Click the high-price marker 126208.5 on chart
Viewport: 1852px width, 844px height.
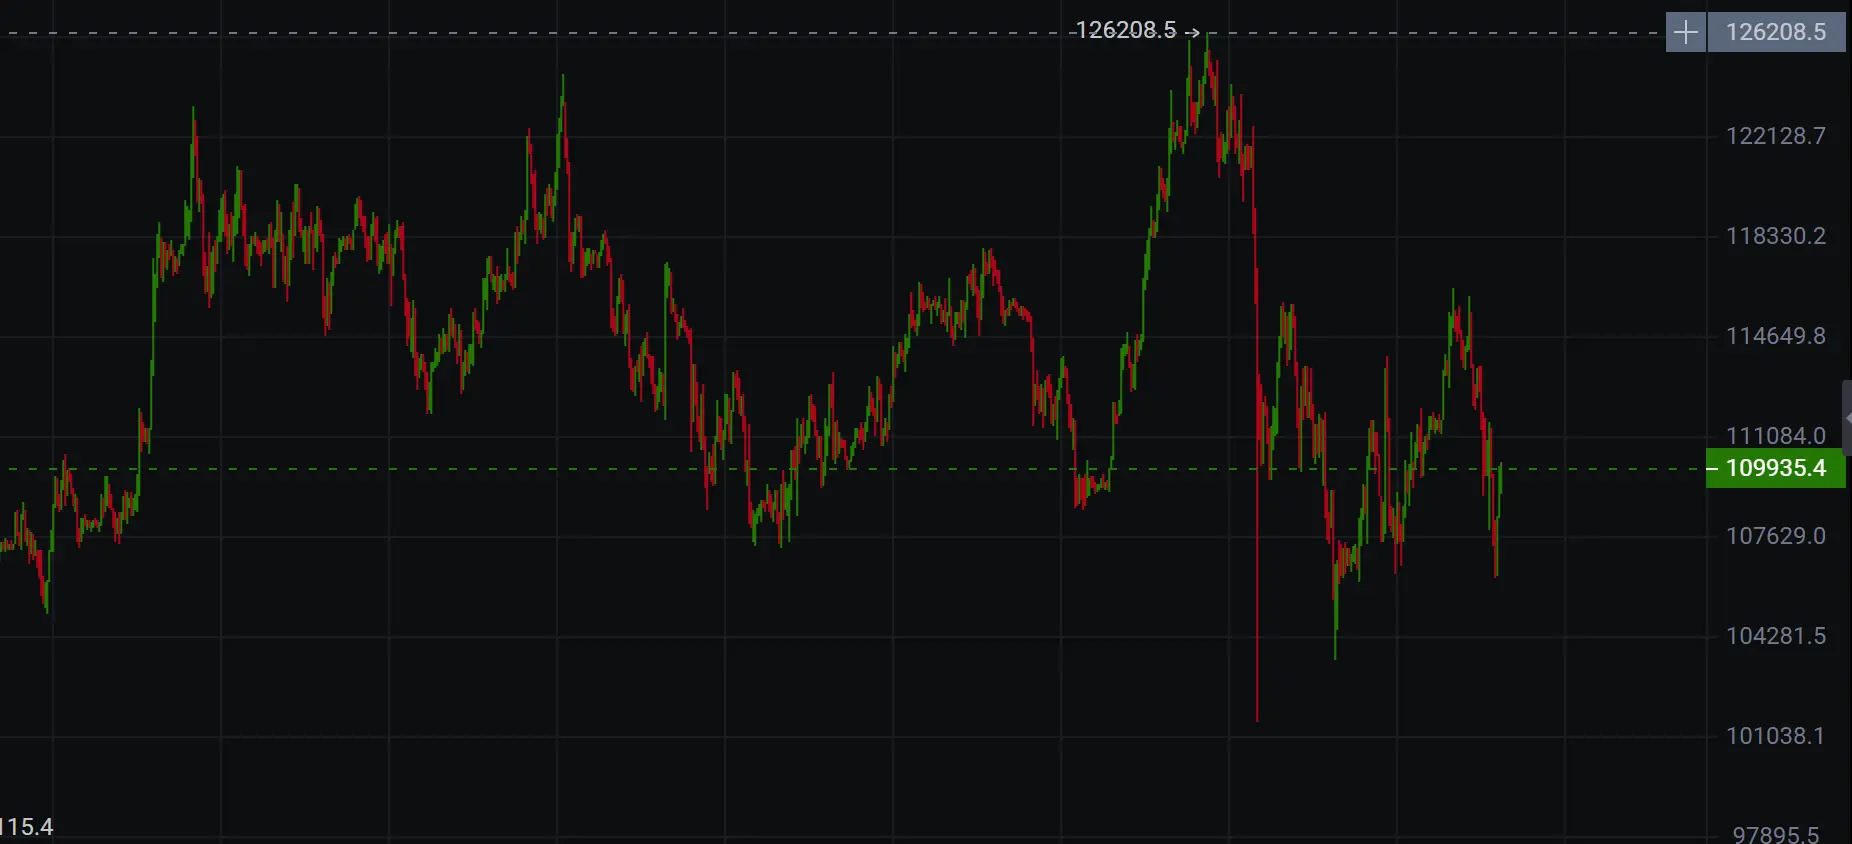point(1126,31)
